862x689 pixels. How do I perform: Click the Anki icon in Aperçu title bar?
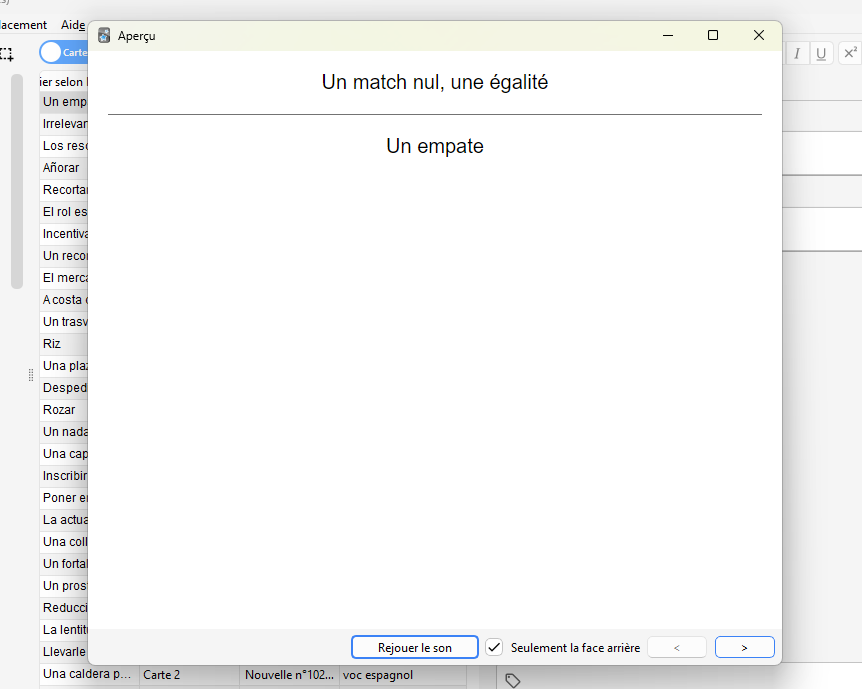point(104,35)
